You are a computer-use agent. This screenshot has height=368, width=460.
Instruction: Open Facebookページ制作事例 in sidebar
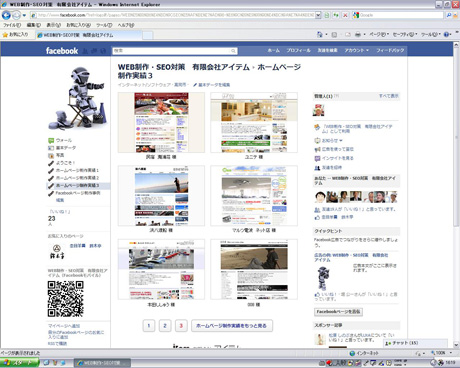[x=78, y=193]
